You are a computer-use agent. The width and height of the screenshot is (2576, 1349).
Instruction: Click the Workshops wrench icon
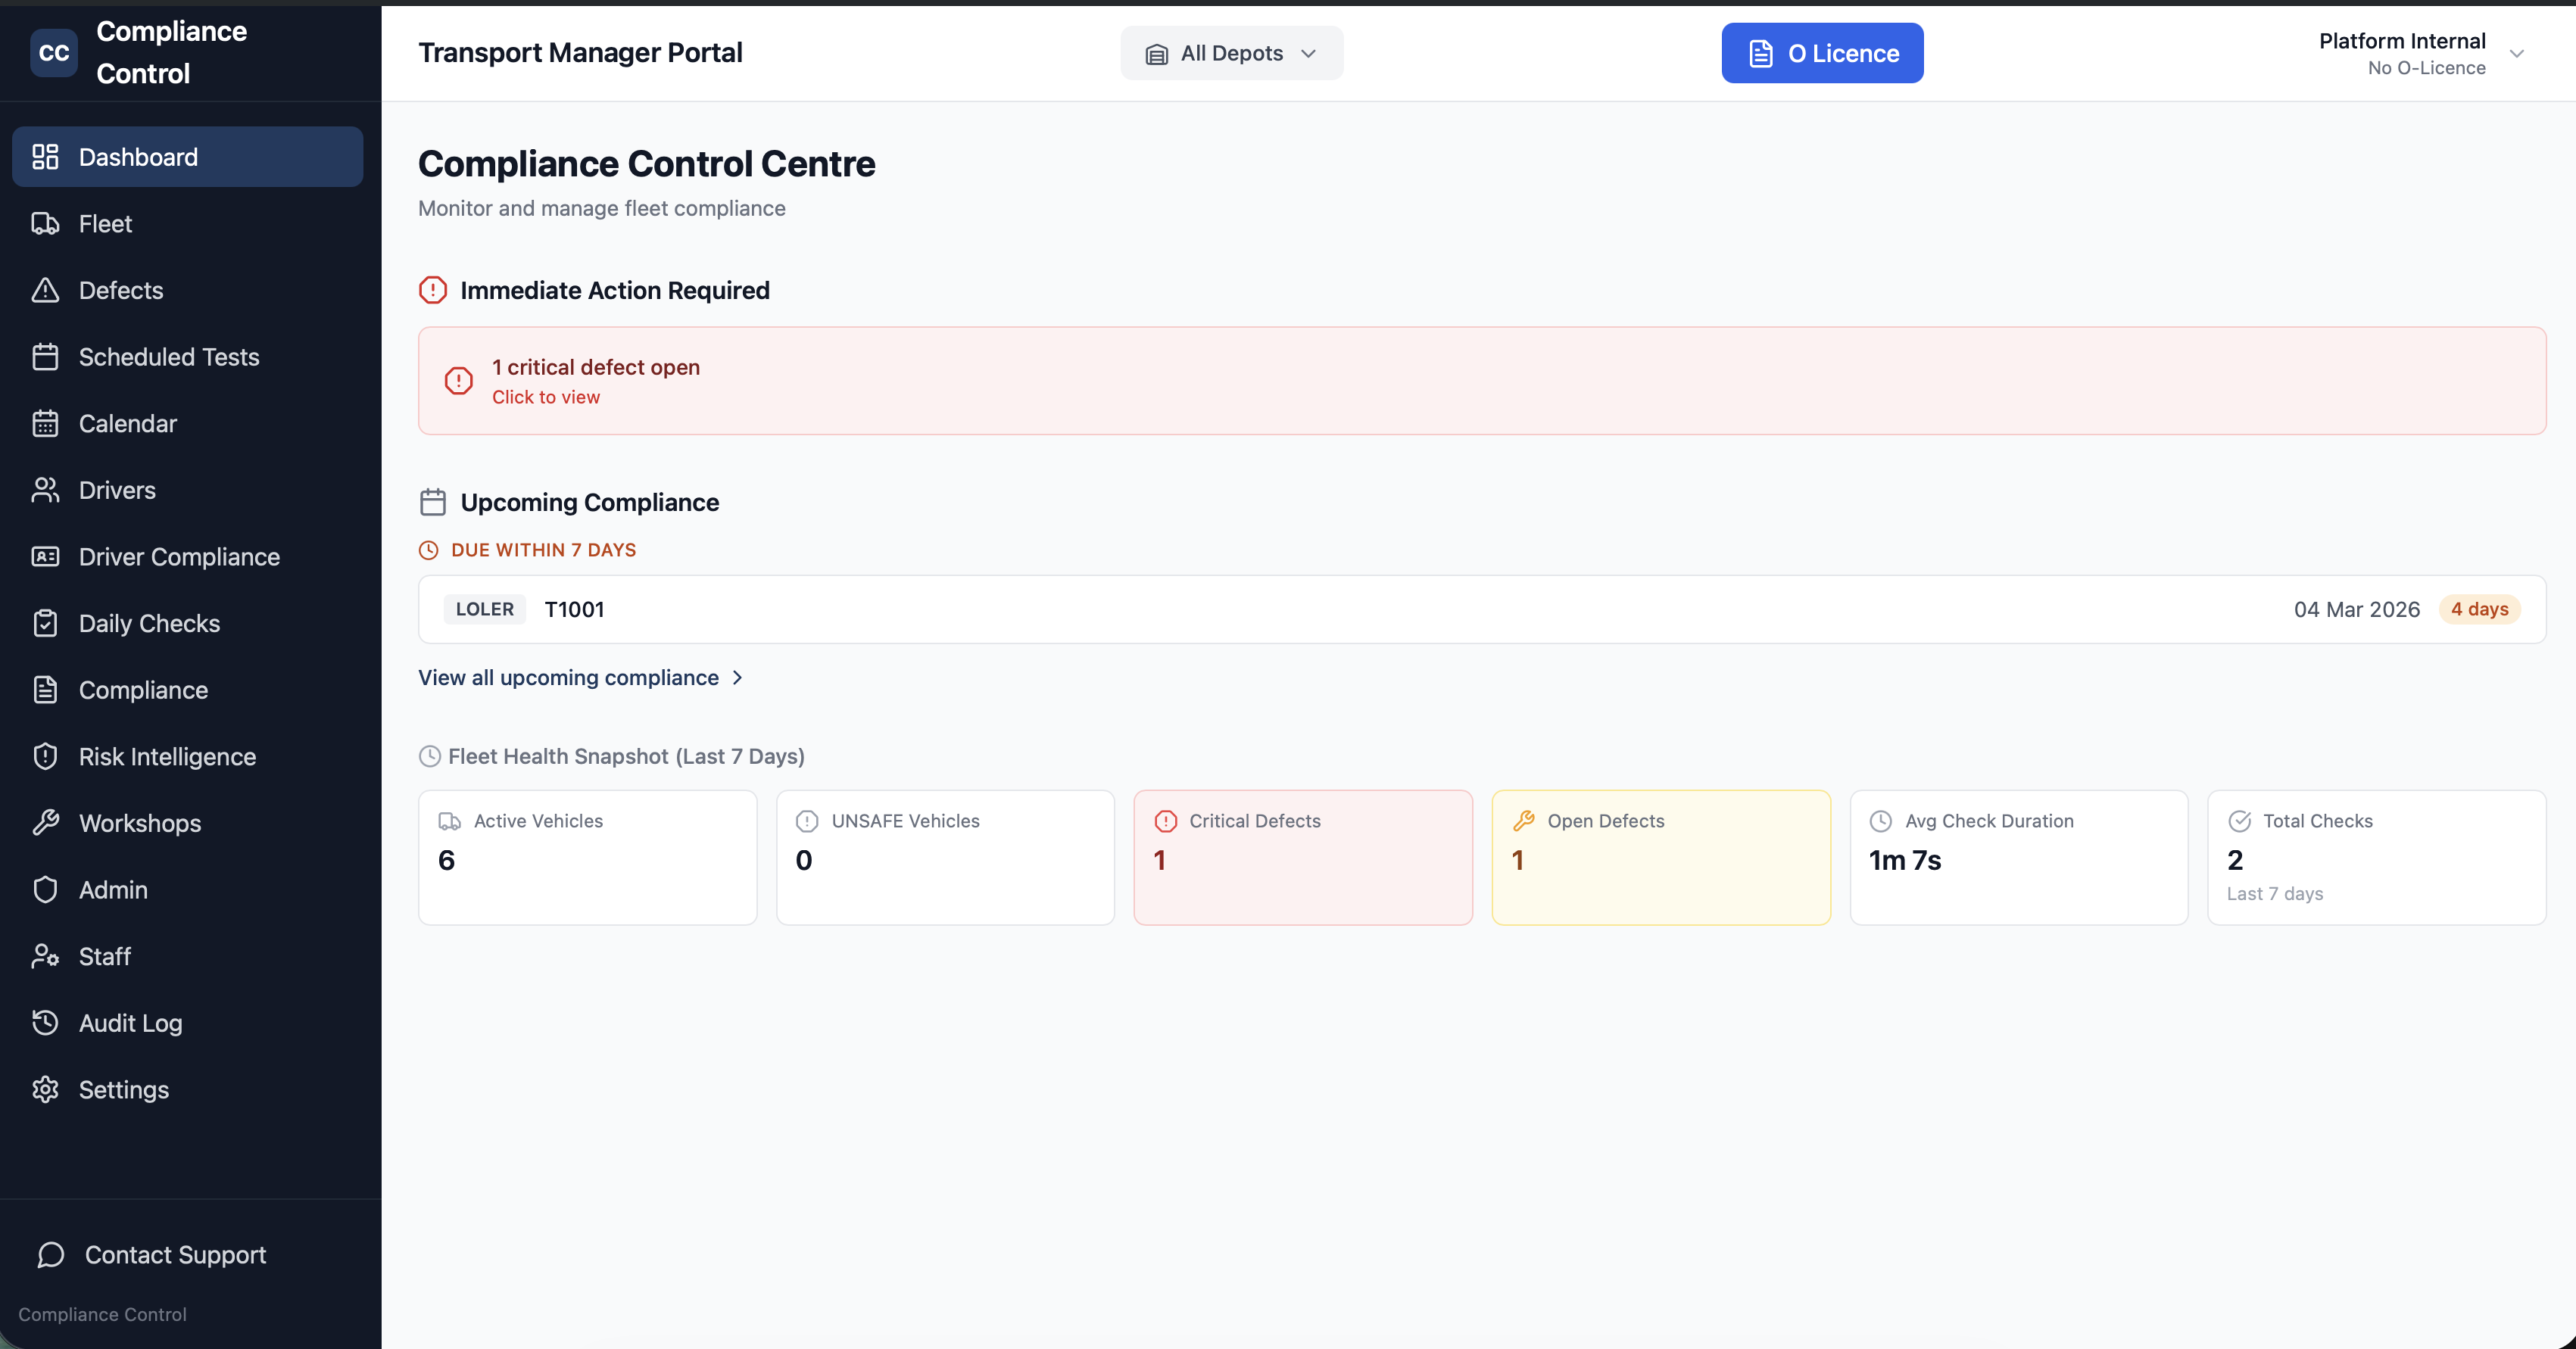(45, 823)
